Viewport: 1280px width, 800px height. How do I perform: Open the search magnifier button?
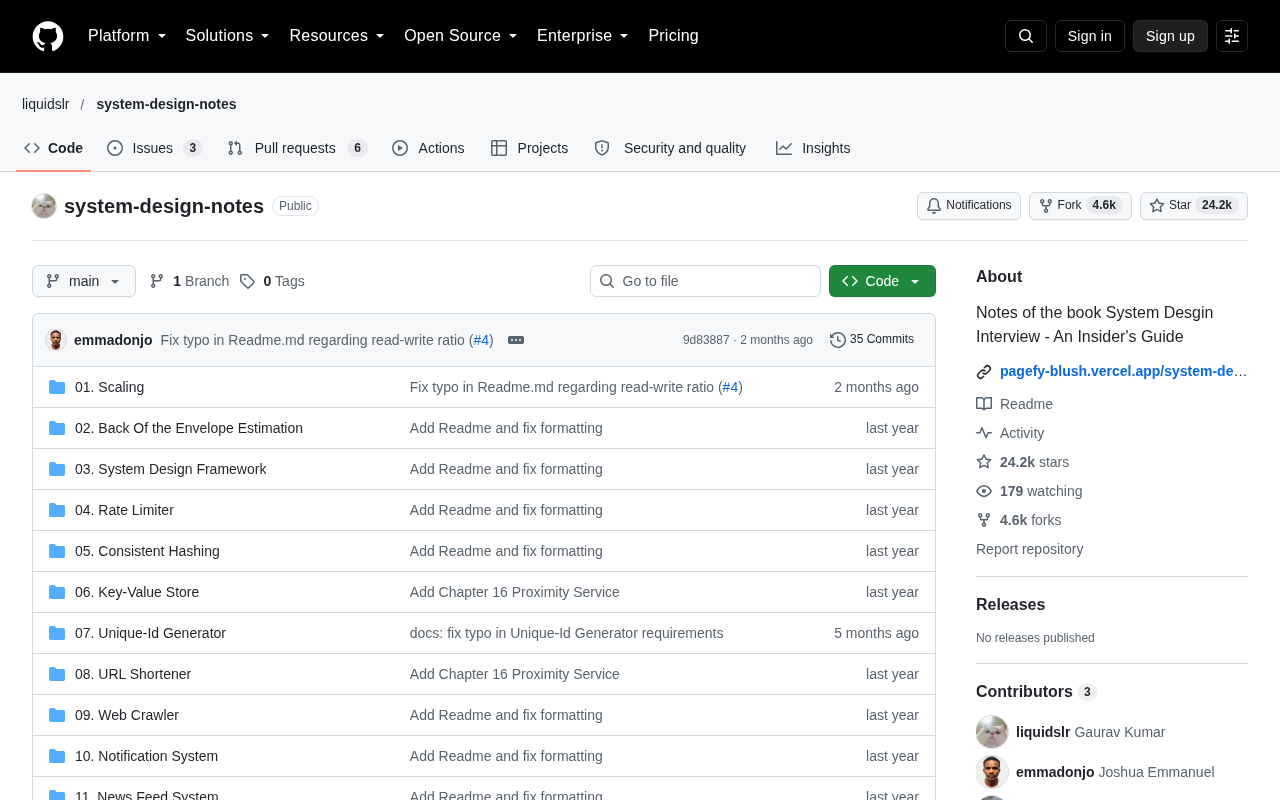(1026, 36)
